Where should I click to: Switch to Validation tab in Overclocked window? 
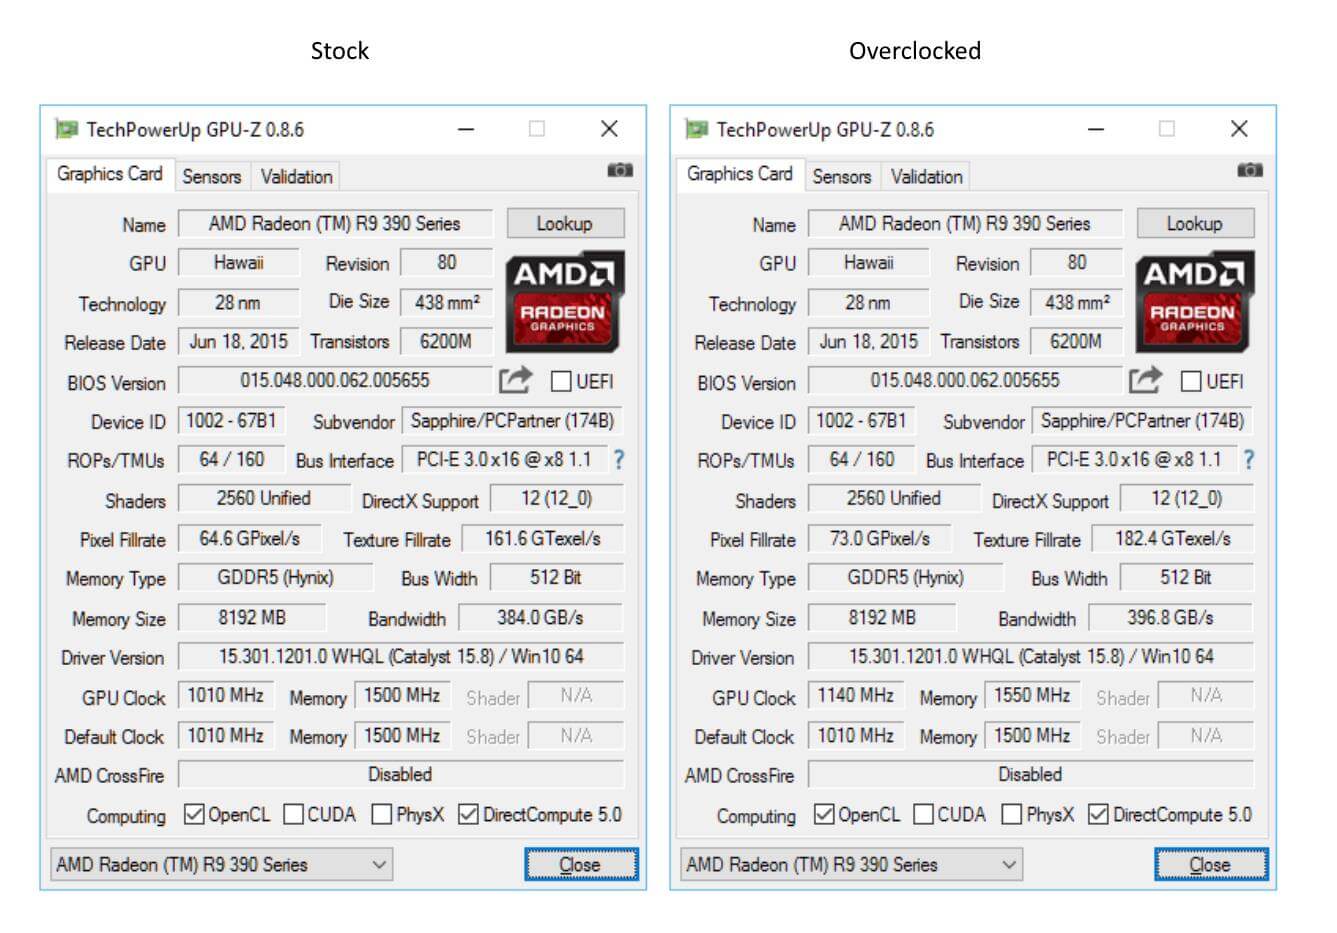[926, 177]
